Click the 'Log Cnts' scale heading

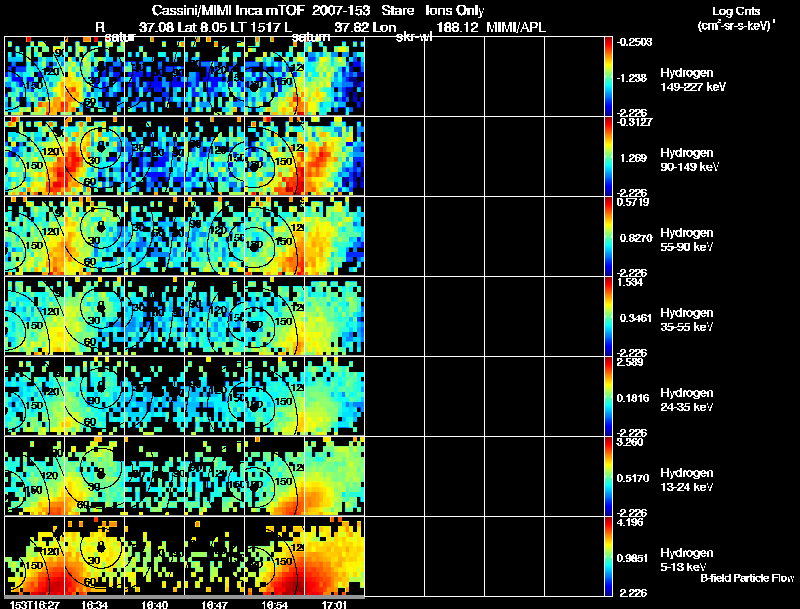coord(736,11)
